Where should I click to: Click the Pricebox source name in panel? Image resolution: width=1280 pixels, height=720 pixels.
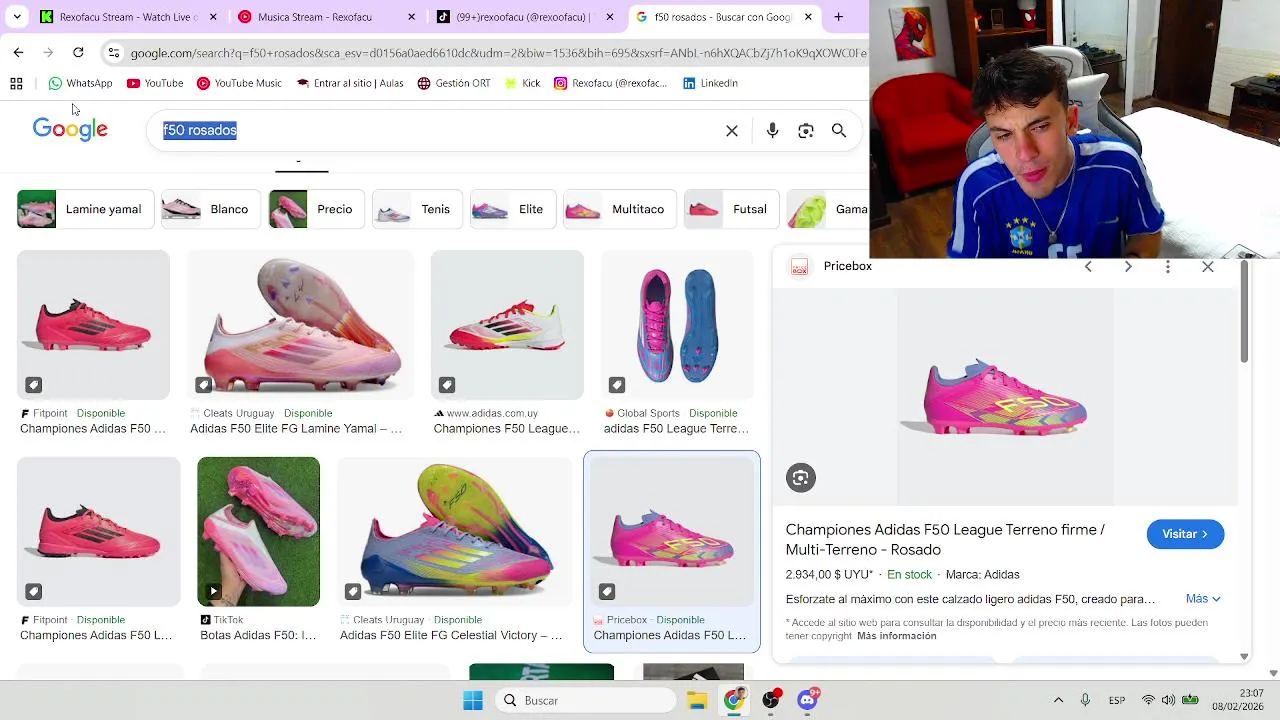click(x=848, y=266)
